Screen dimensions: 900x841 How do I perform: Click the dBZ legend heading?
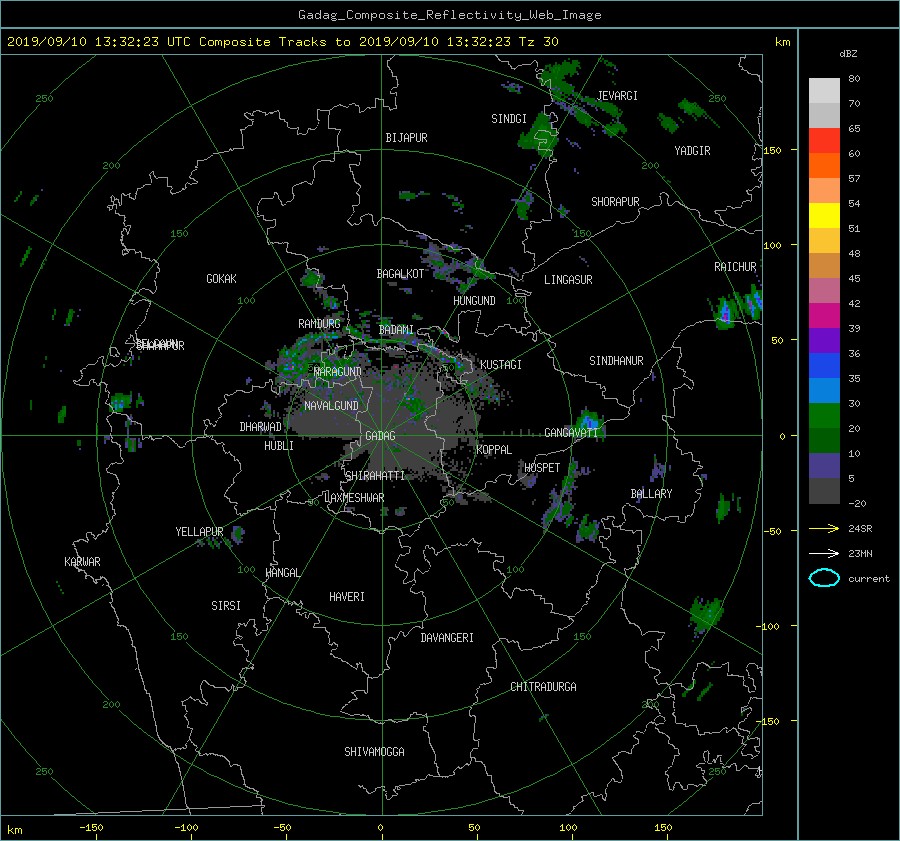click(x=848, y=54)
